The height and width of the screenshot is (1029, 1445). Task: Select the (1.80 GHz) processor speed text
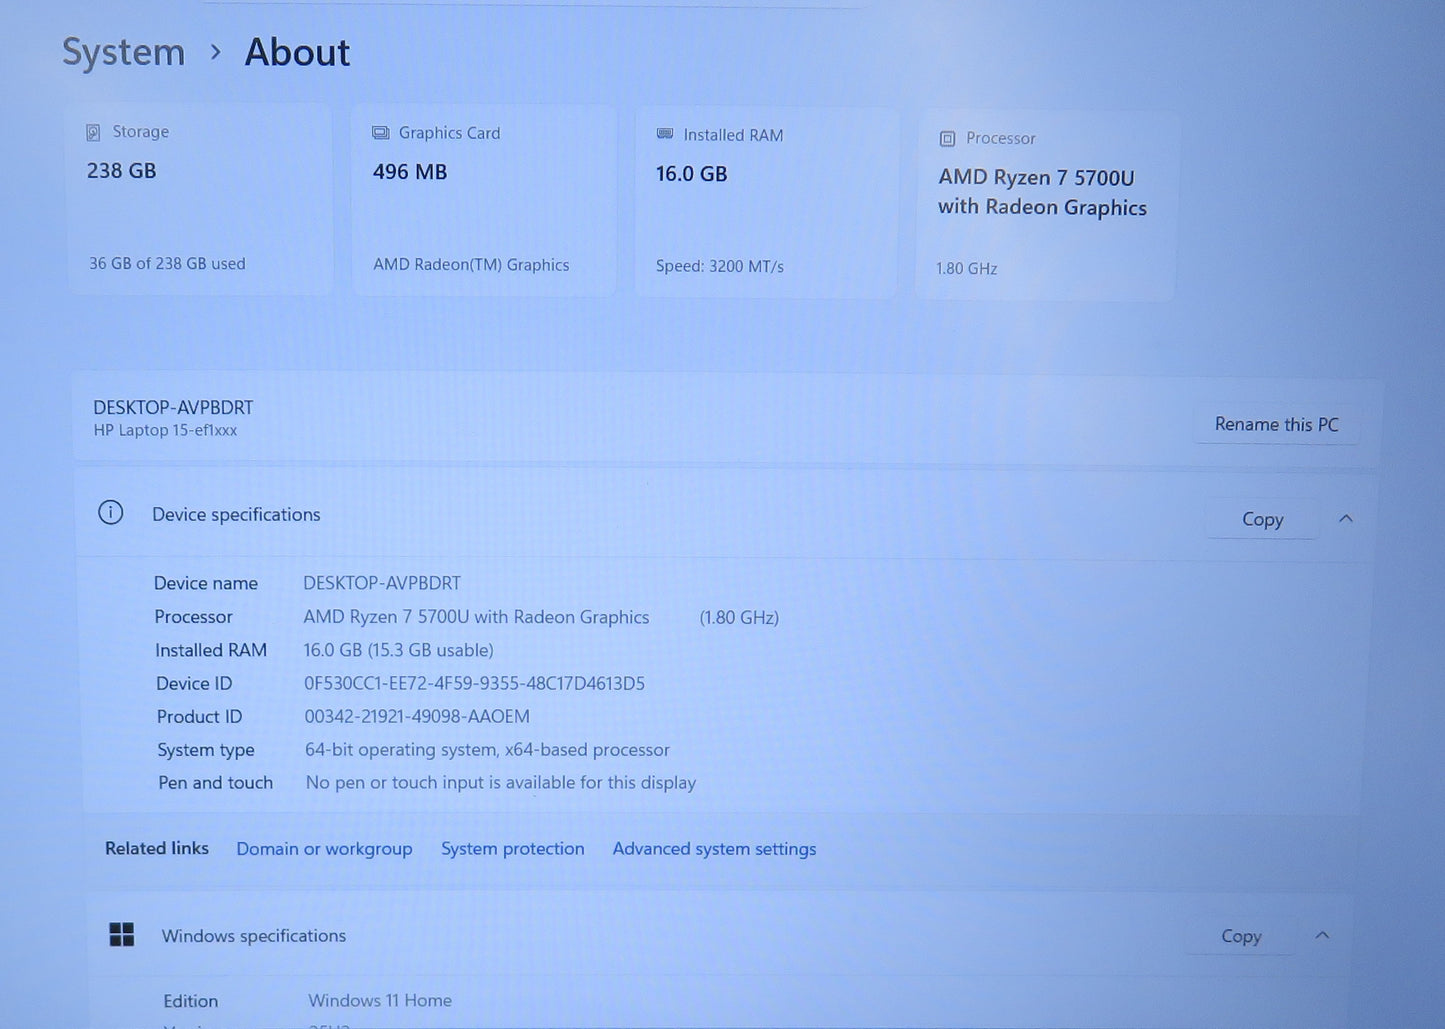(x=739, y=617)
